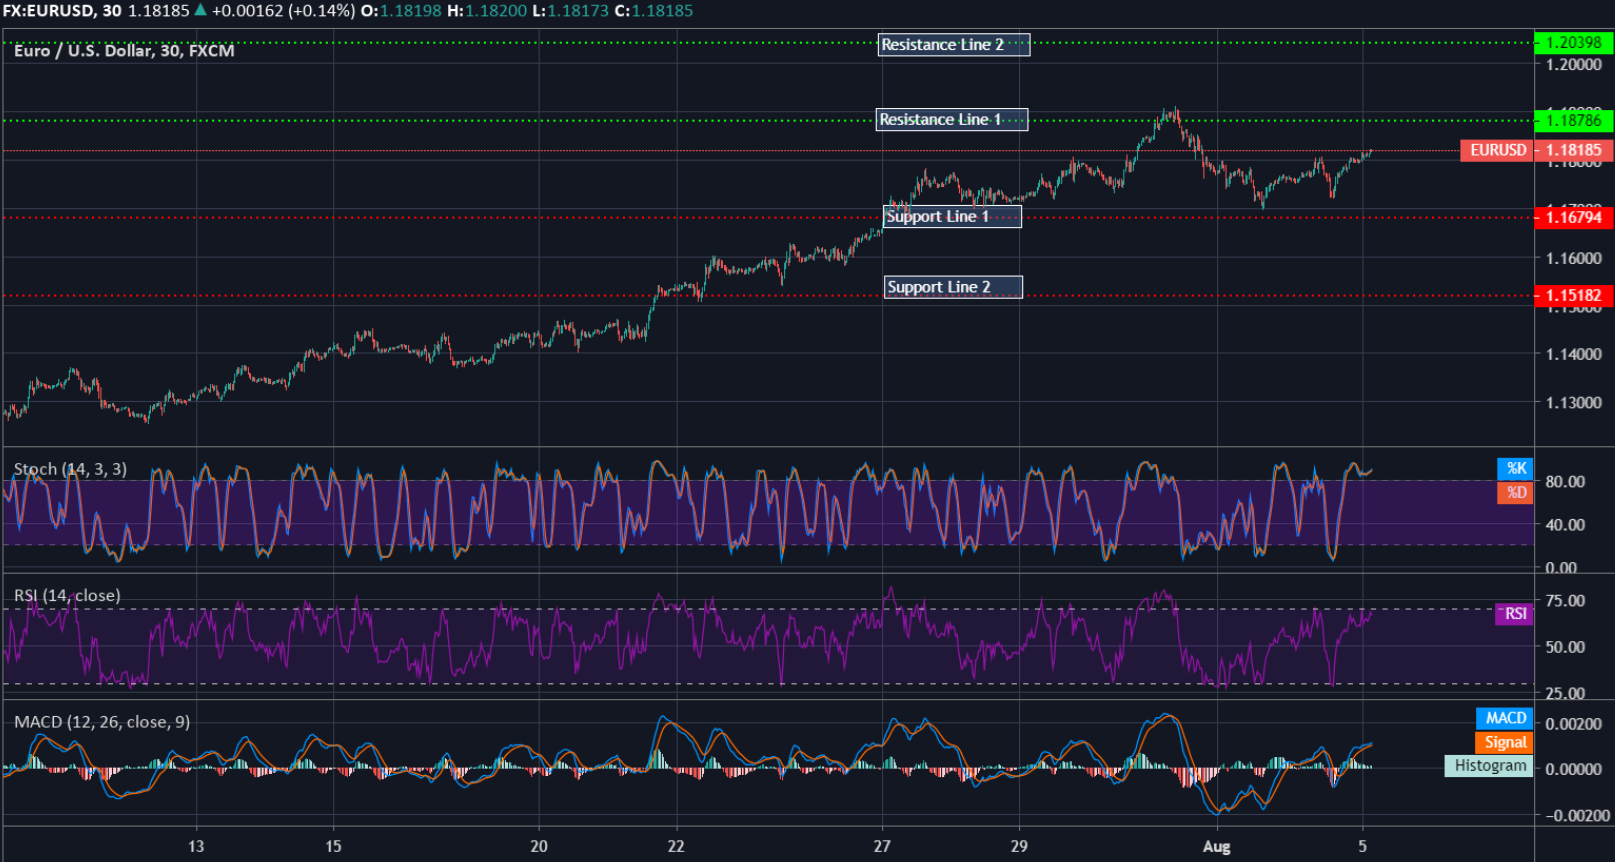Click the 5 date on time axis

[1362, 846]
